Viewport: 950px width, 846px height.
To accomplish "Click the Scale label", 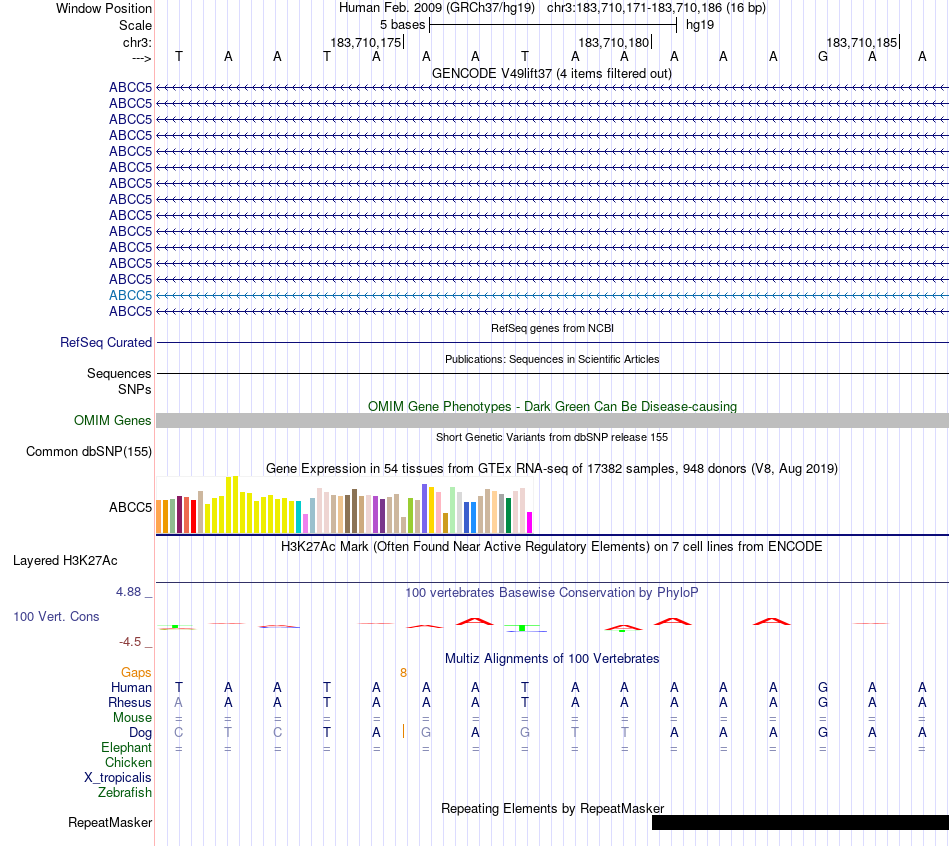I will pyautogui.click(x=136, y=25).
